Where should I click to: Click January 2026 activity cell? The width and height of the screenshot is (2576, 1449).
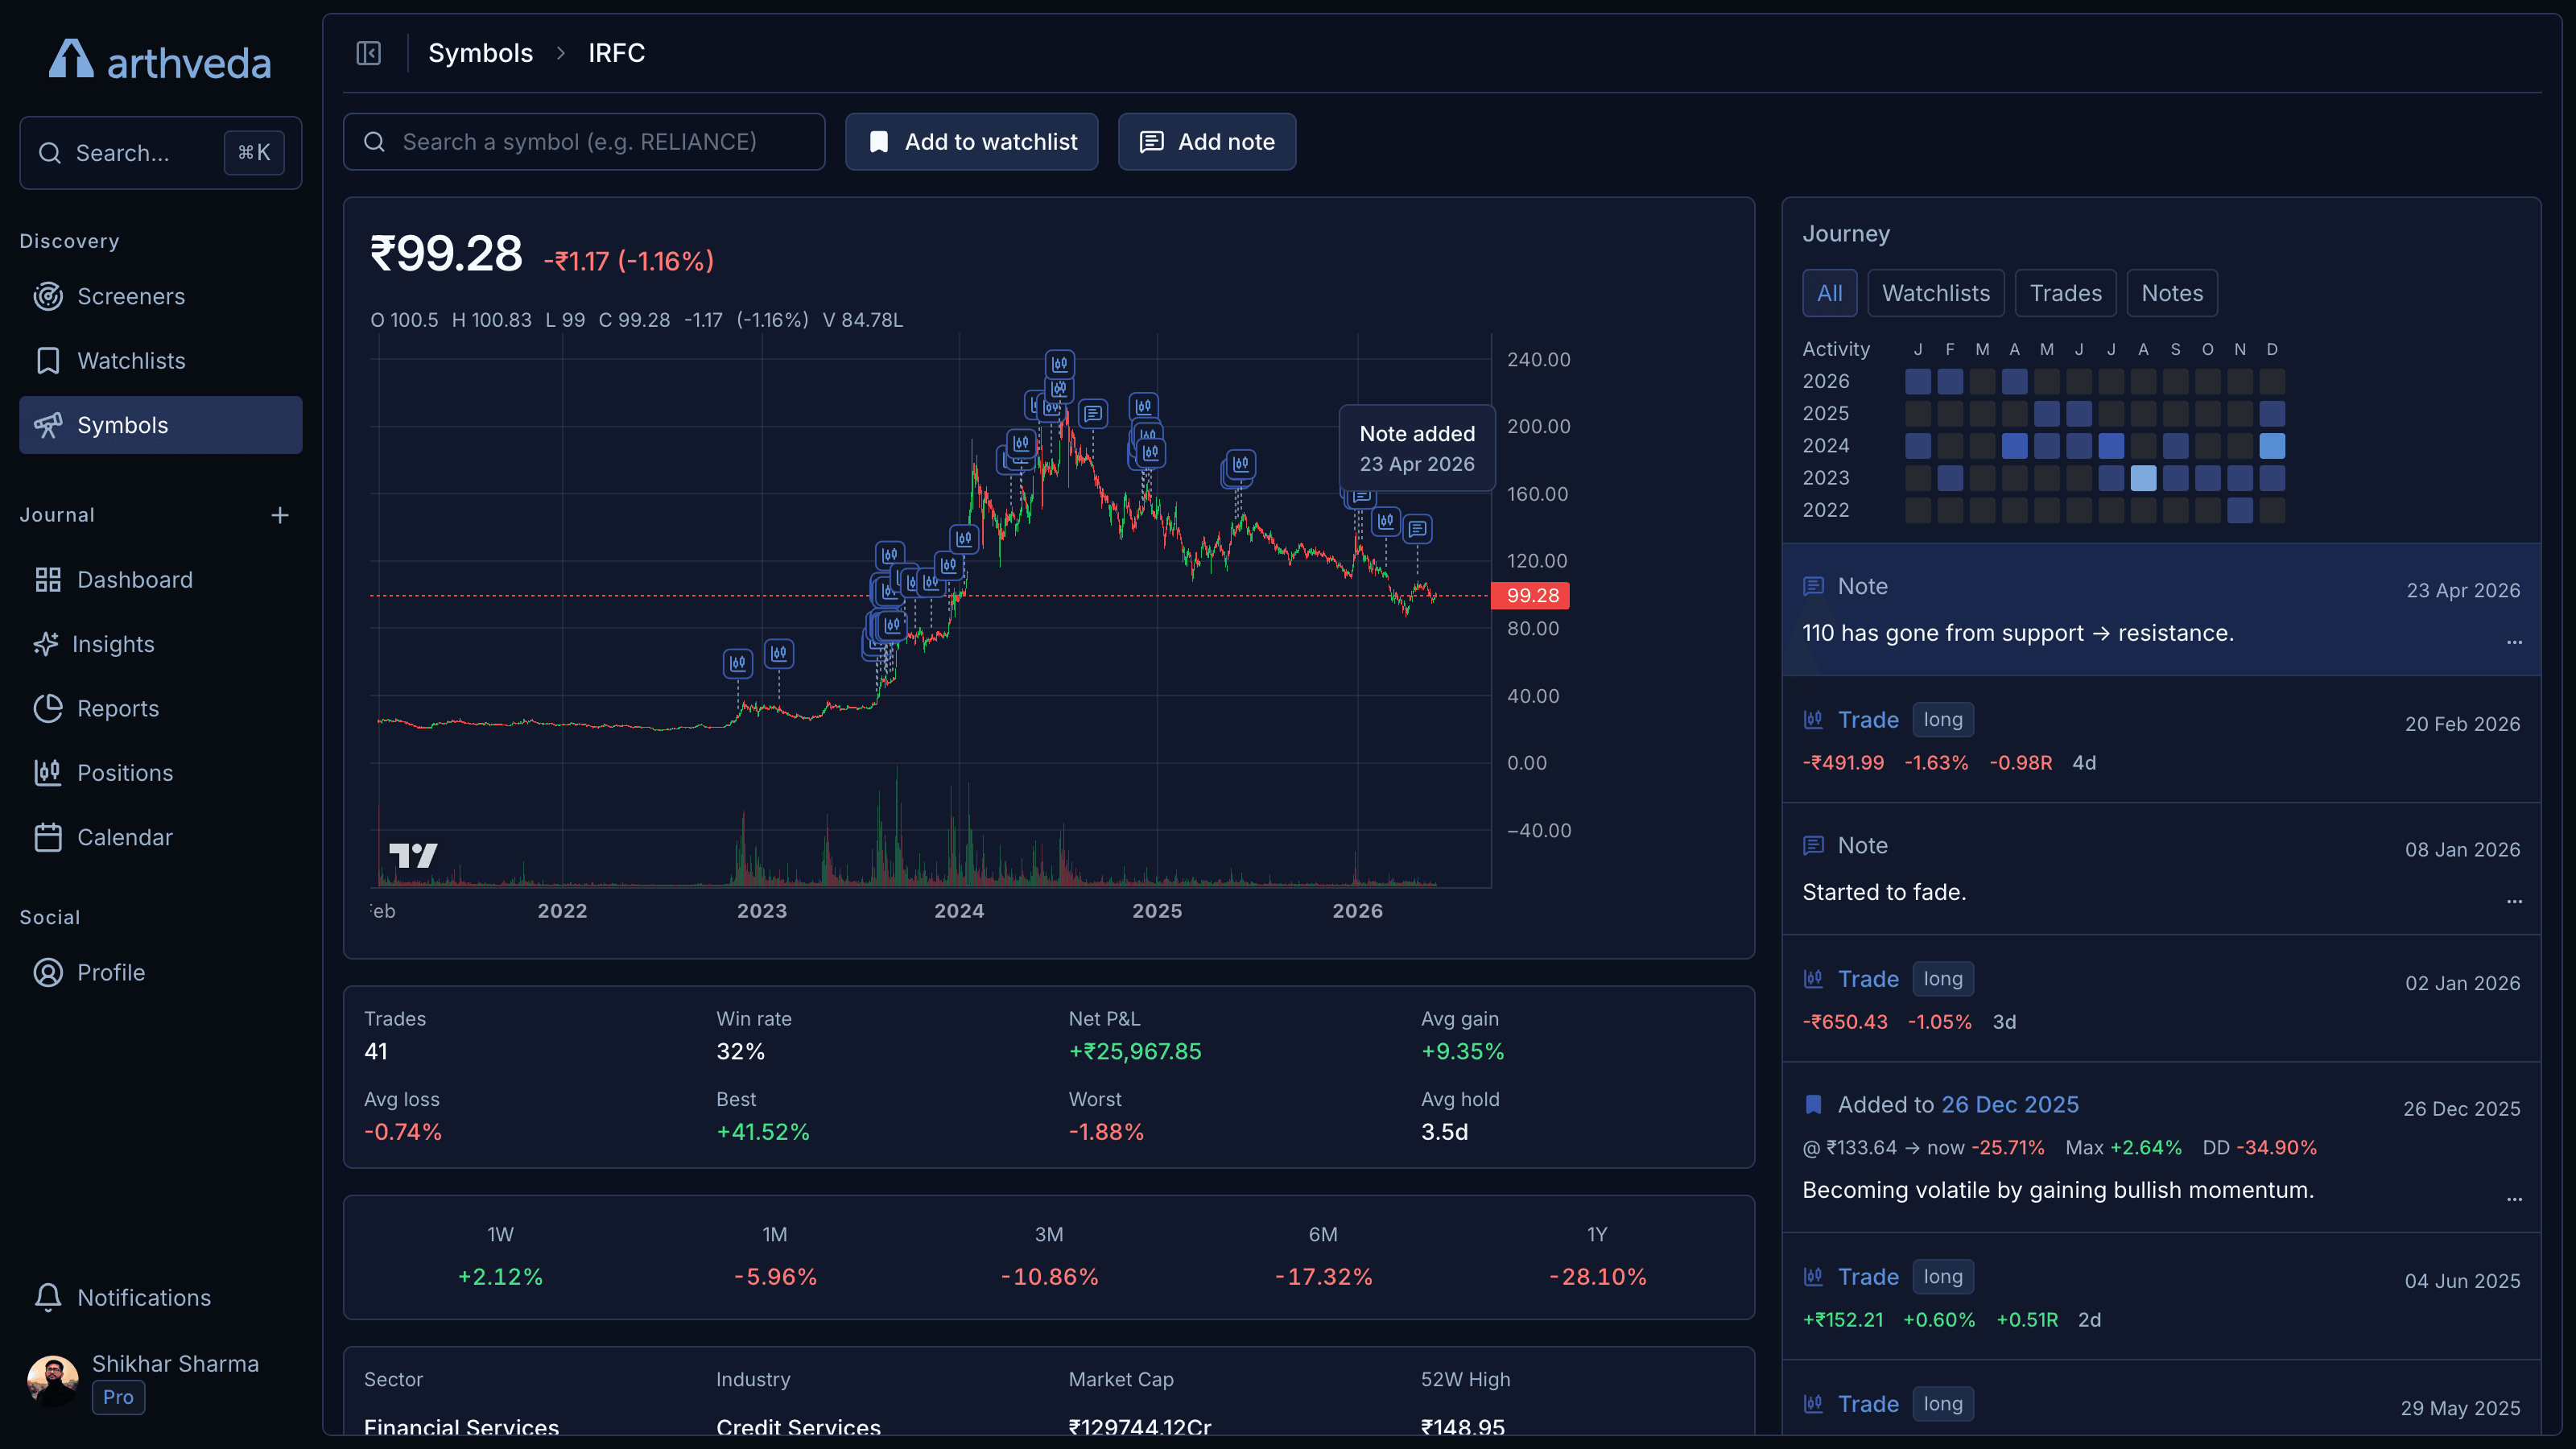pyautogui.click(x=1917, y=381)
